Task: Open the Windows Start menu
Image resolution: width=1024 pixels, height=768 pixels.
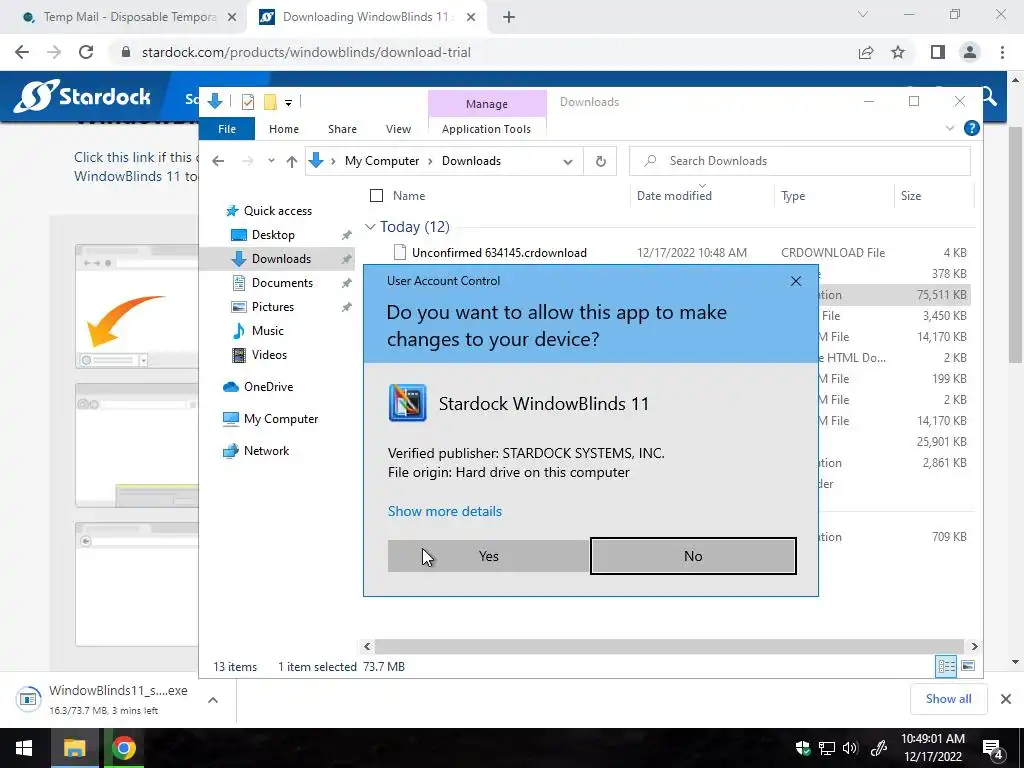Action: tap(24, 748)
